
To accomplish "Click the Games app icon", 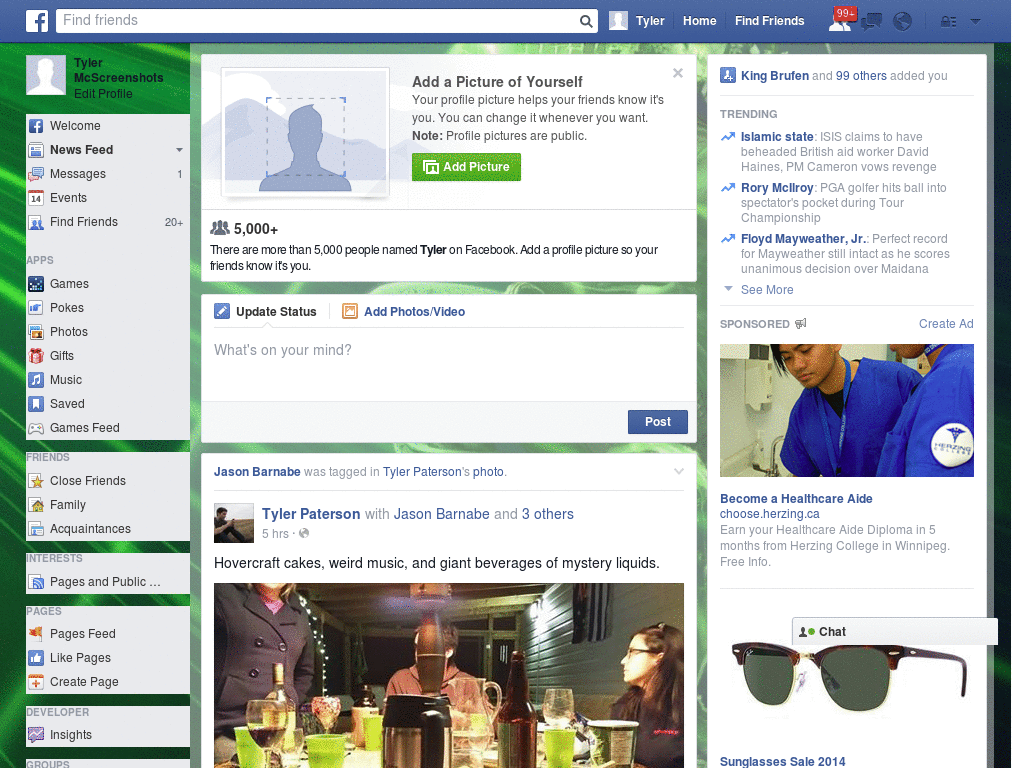I will coord(36,284).
